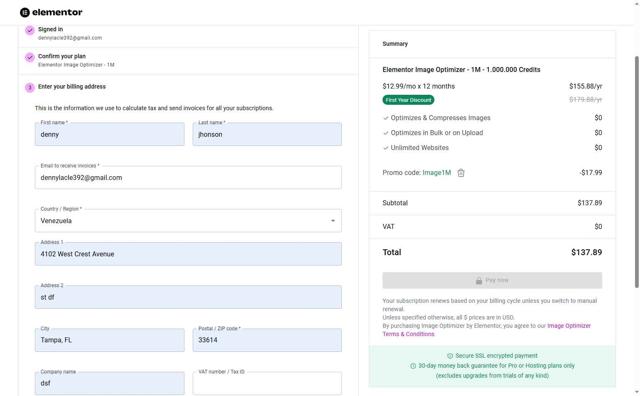Screen dimensions: 640x396
Task: Click the VAT $0 value
Action: (x=598, y=227)
